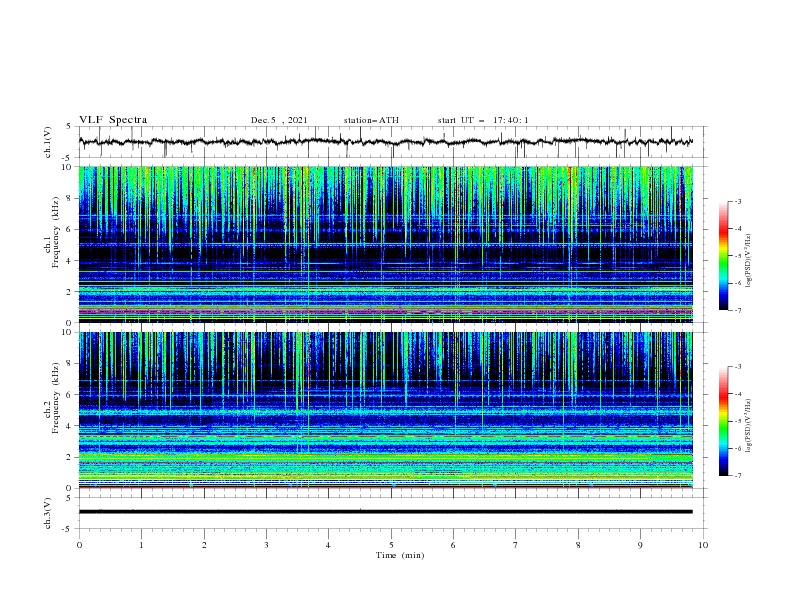Select lower colorbar "log(PSD)(V²/Hz)" label
Image resolution: width=792 pixels, height=612 pixels.
pyautogui.click(x=748, y=426)
